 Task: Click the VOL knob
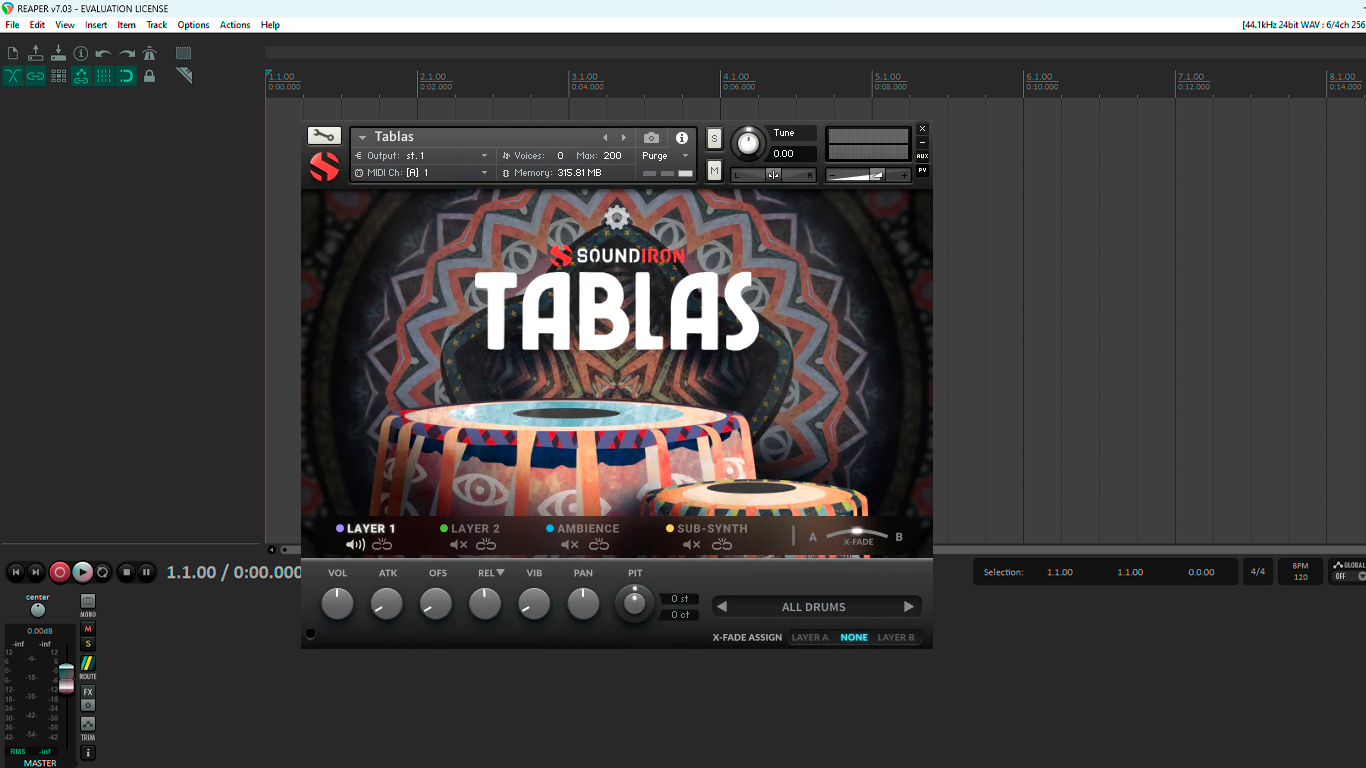point(337,603)
